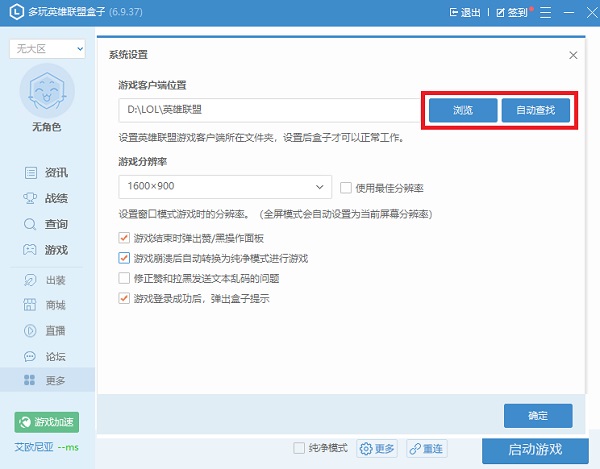Click the 重连 reconnect link icon

pos(415,449)
